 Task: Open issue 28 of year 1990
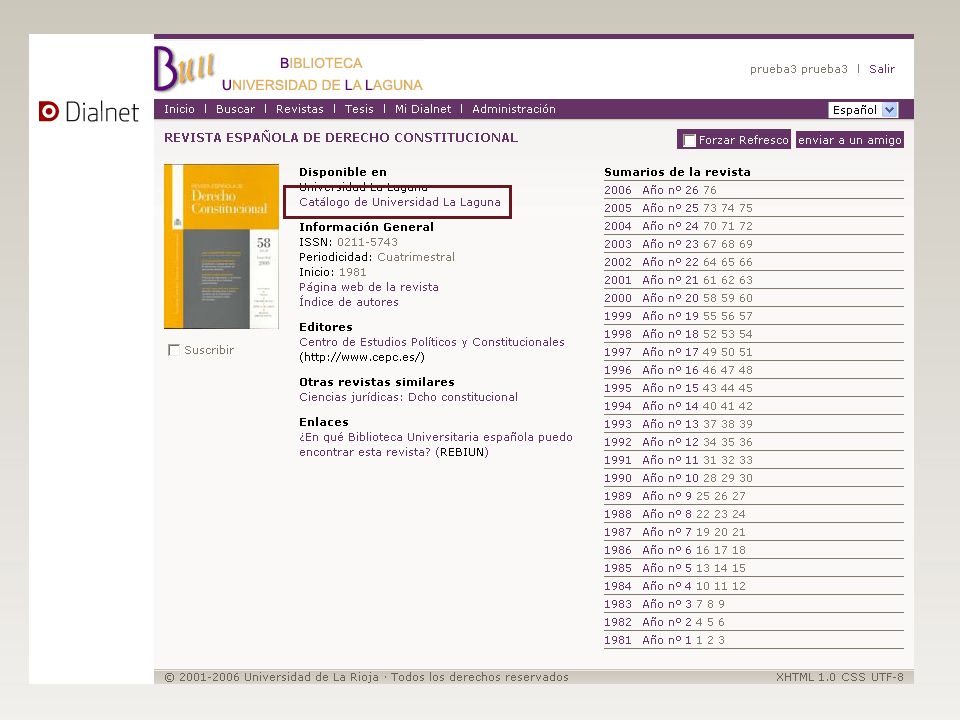coord(710,478)
